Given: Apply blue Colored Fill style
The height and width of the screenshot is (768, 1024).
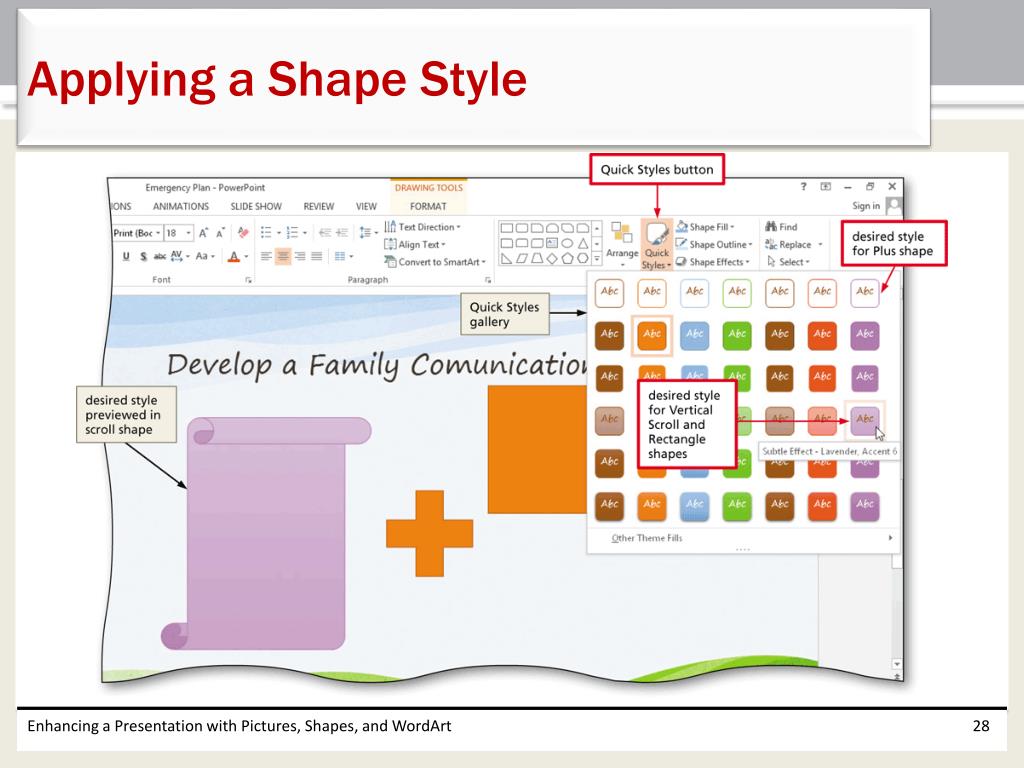Looking at the screenshot, I should 694,334.
